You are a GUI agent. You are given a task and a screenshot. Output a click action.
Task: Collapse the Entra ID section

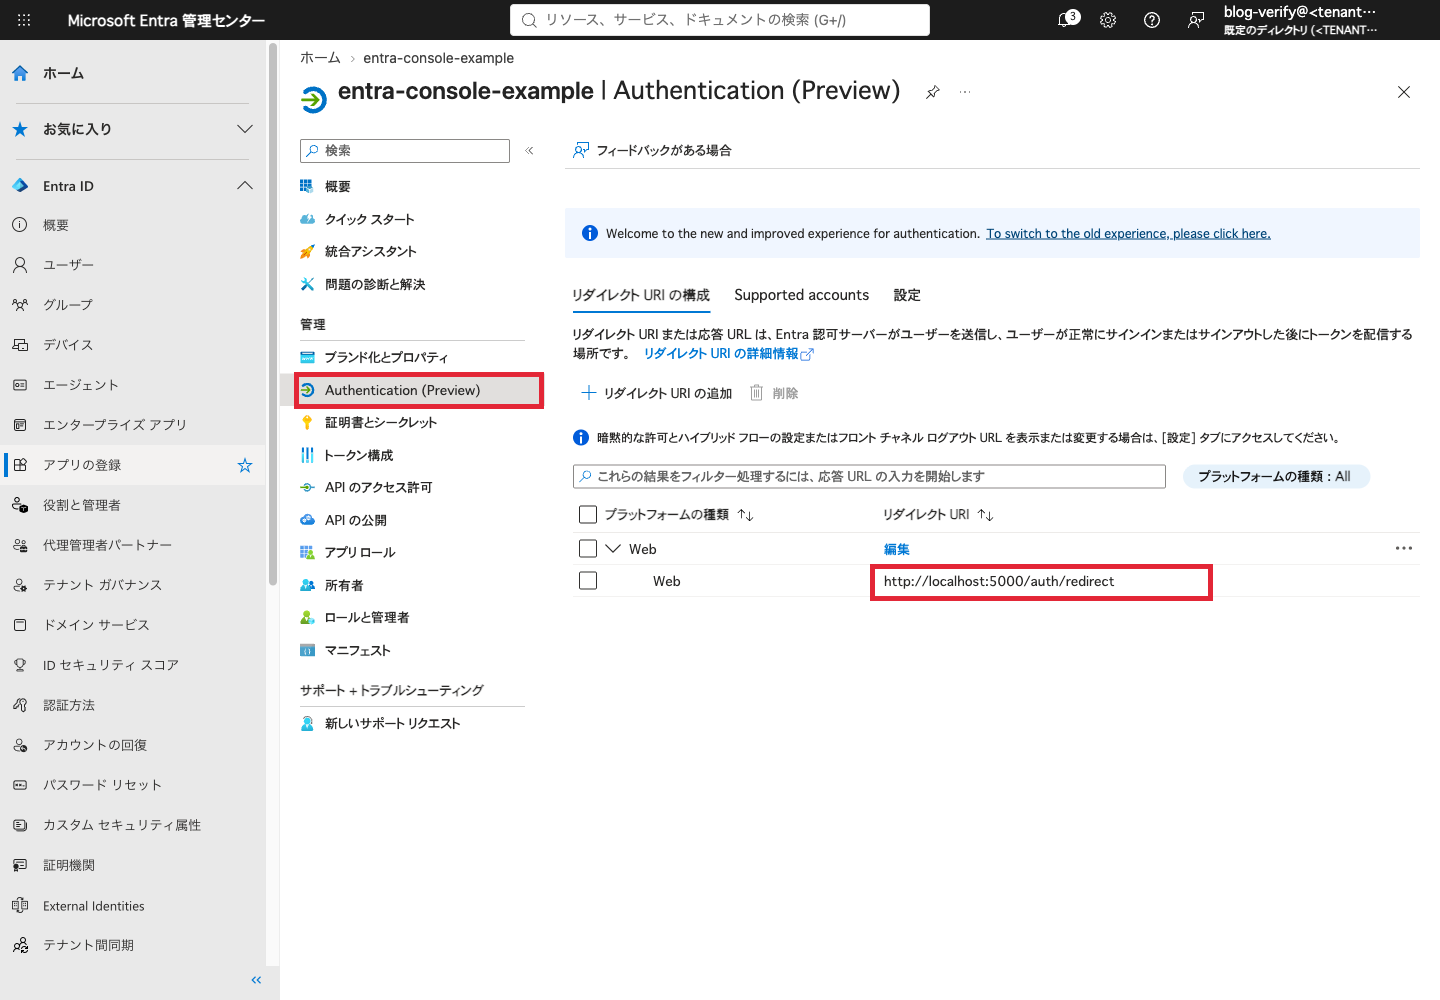click(x=245, y=186)
